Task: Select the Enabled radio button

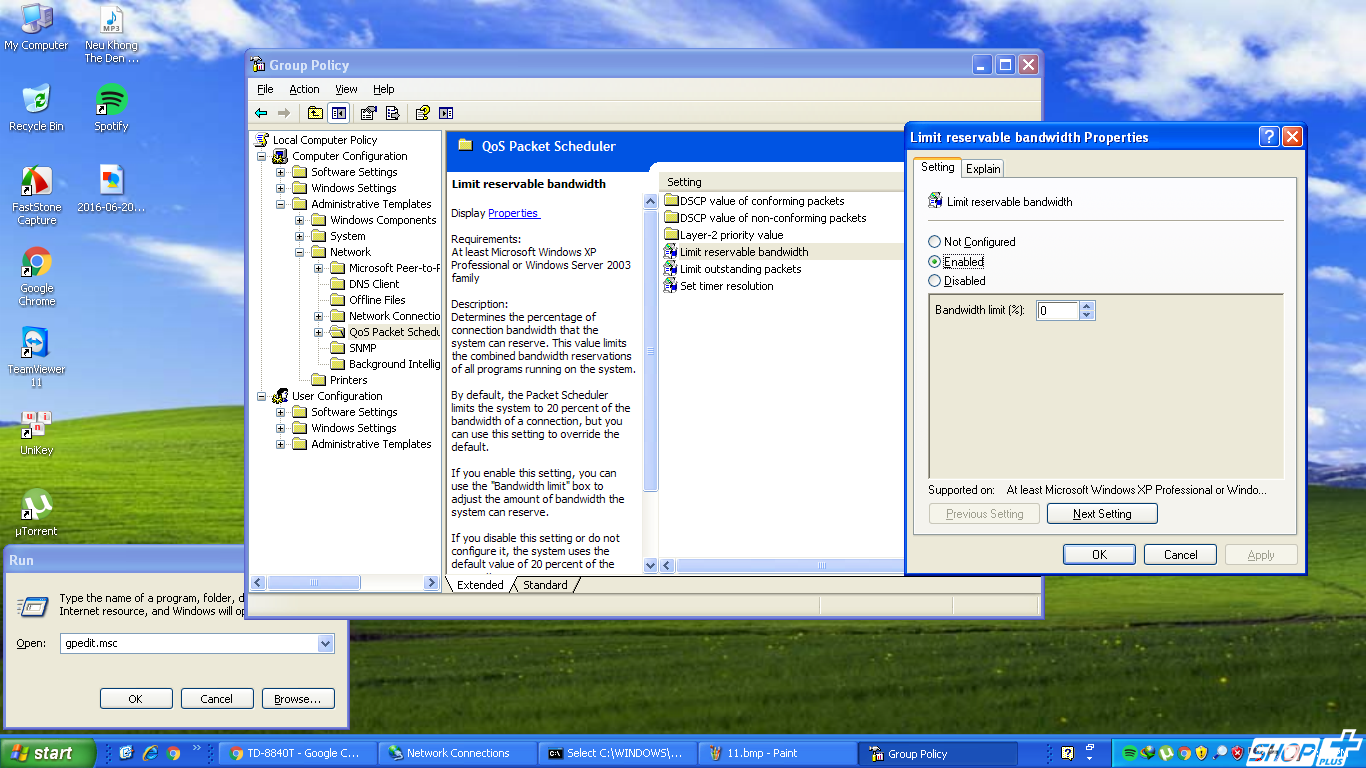Action: (x=935, y=261)
